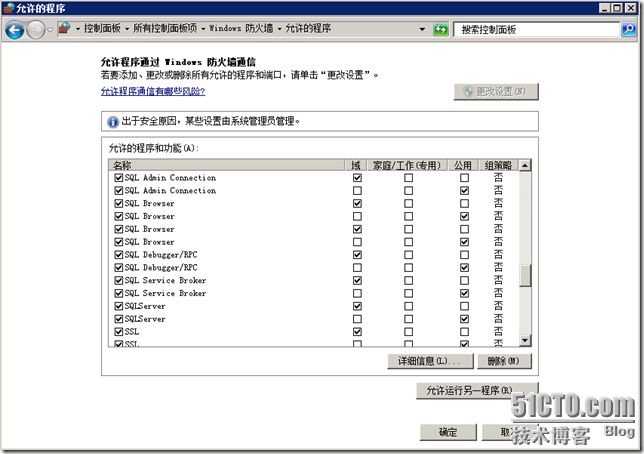Uncheck 域 for domain-enabled SQL Admin Connection row
644x454 pixels.
(357, 178)
